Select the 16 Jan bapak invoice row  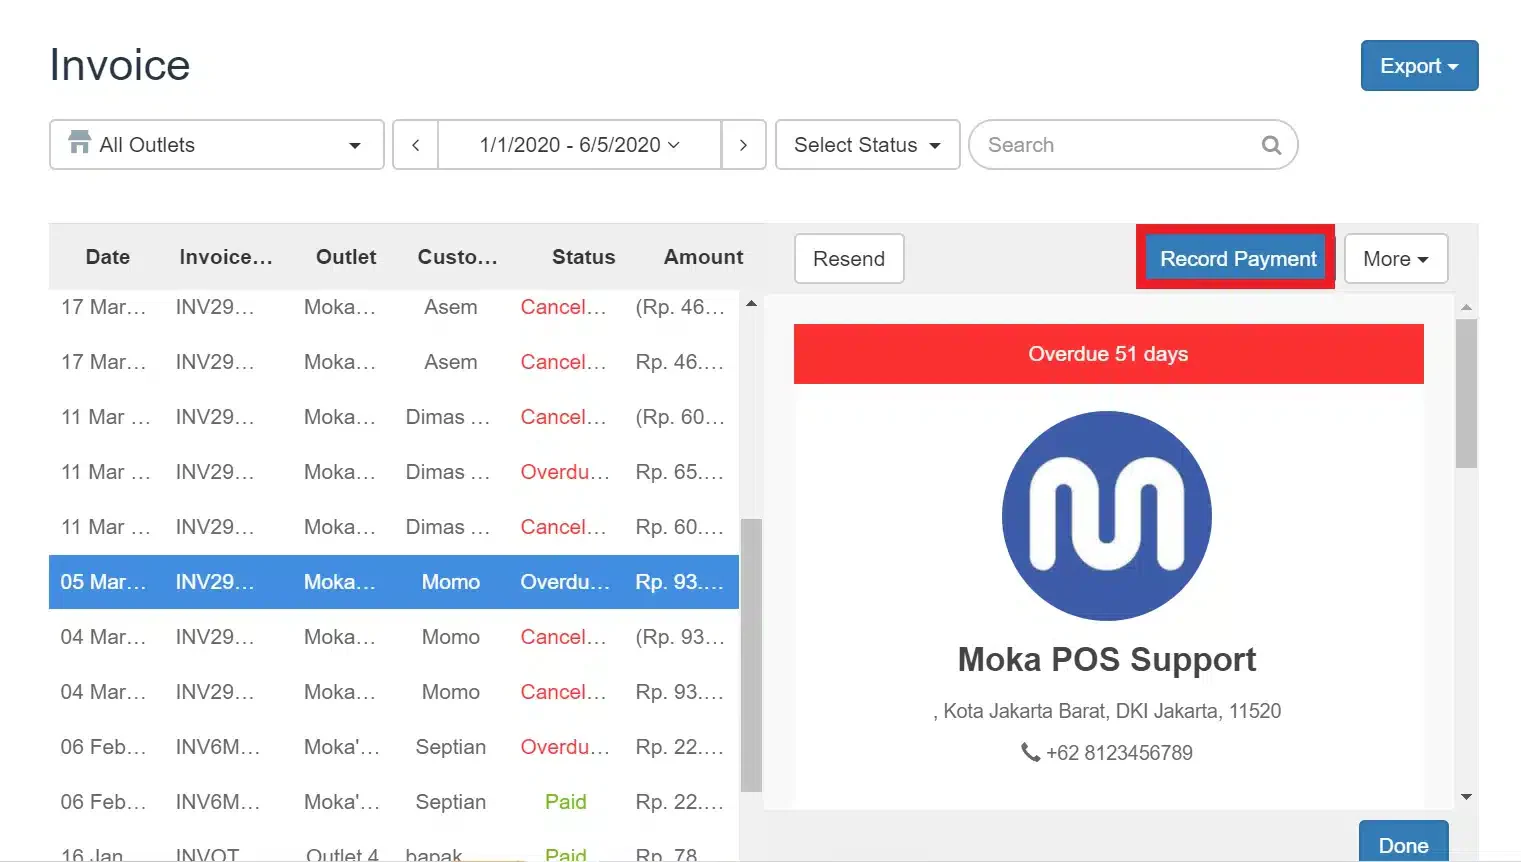[394, 848]
